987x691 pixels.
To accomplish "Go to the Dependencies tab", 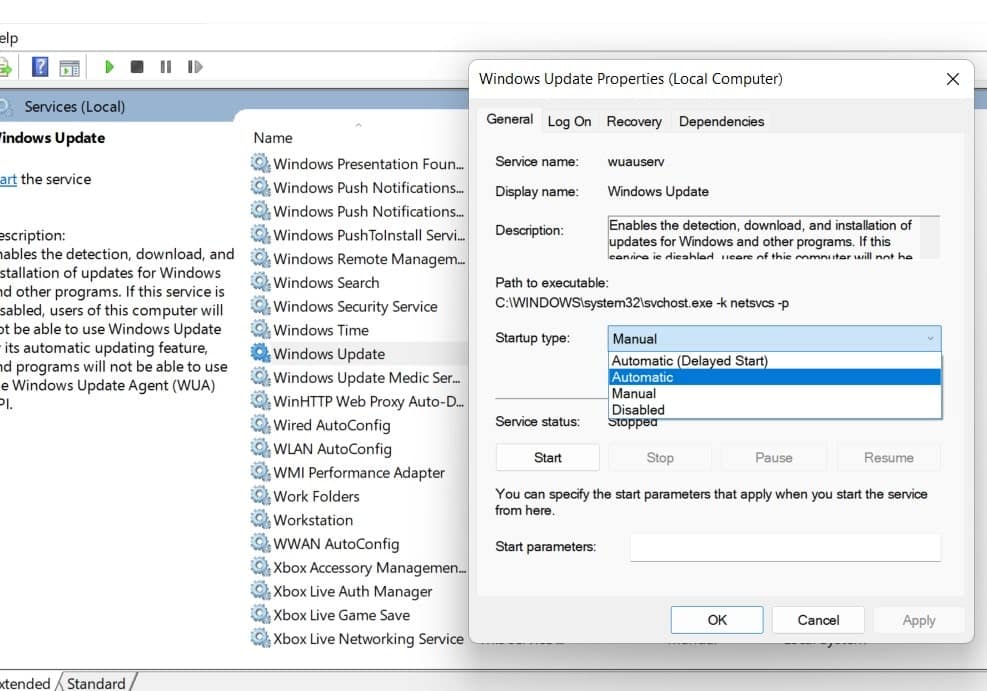I will click(721, 121).
